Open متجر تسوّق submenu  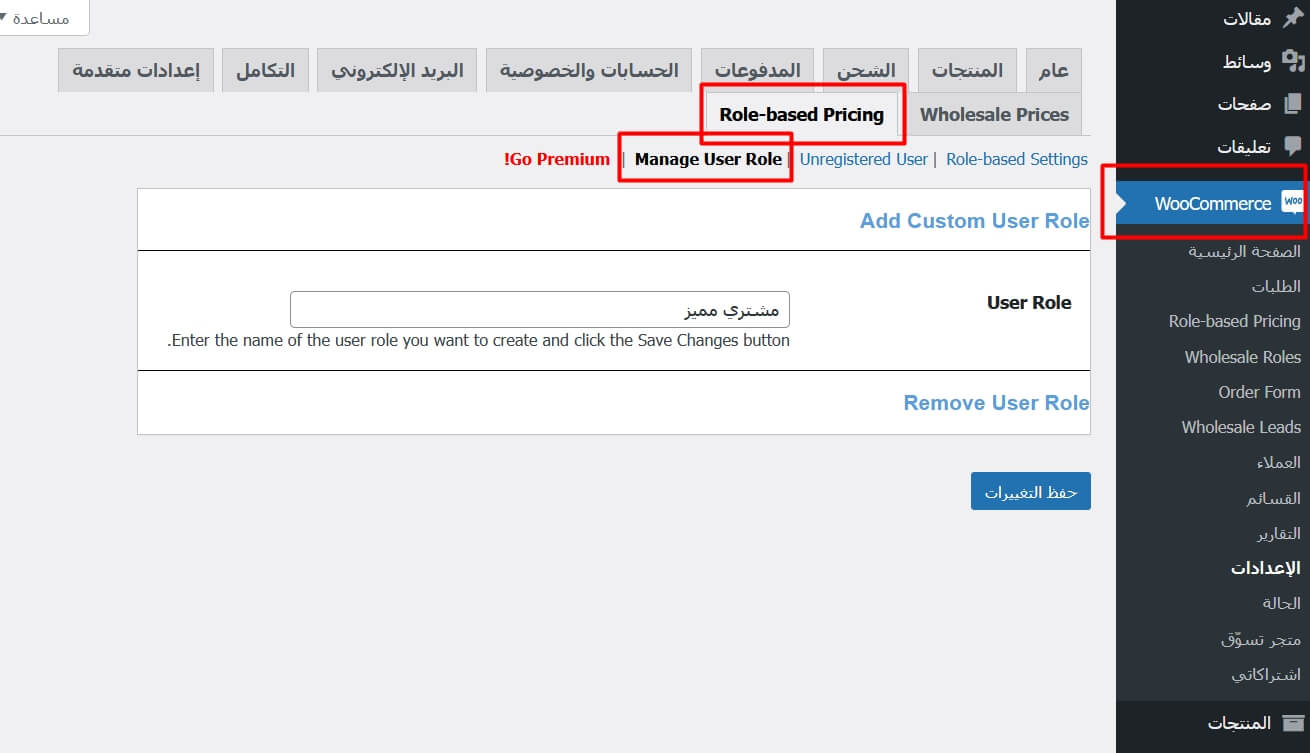click(1260, 639)
